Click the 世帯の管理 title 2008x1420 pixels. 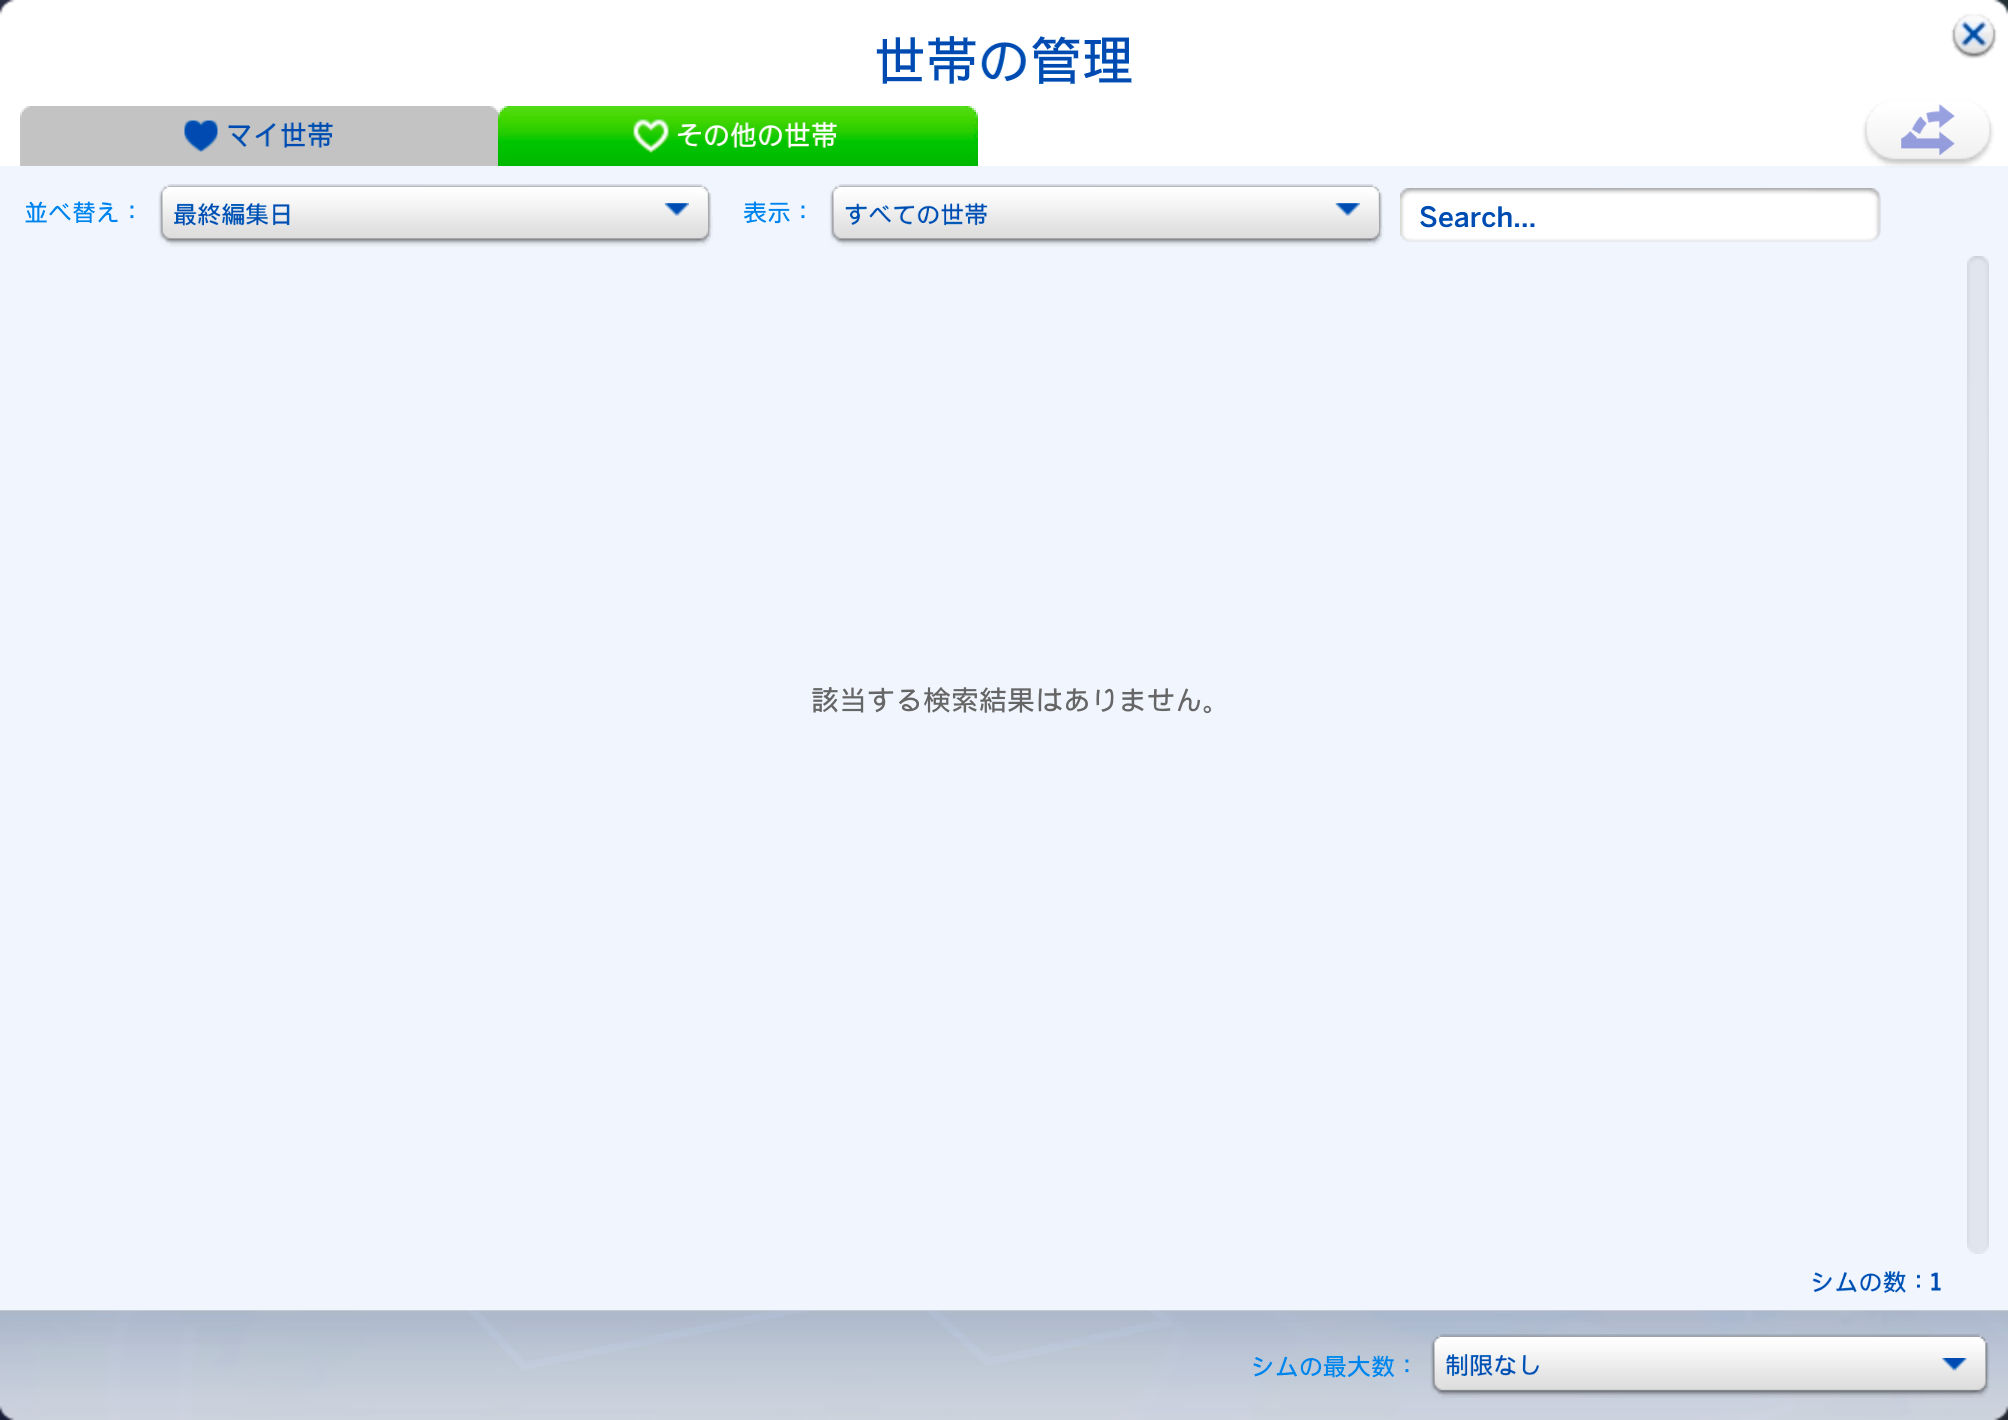pos(1004,60)
